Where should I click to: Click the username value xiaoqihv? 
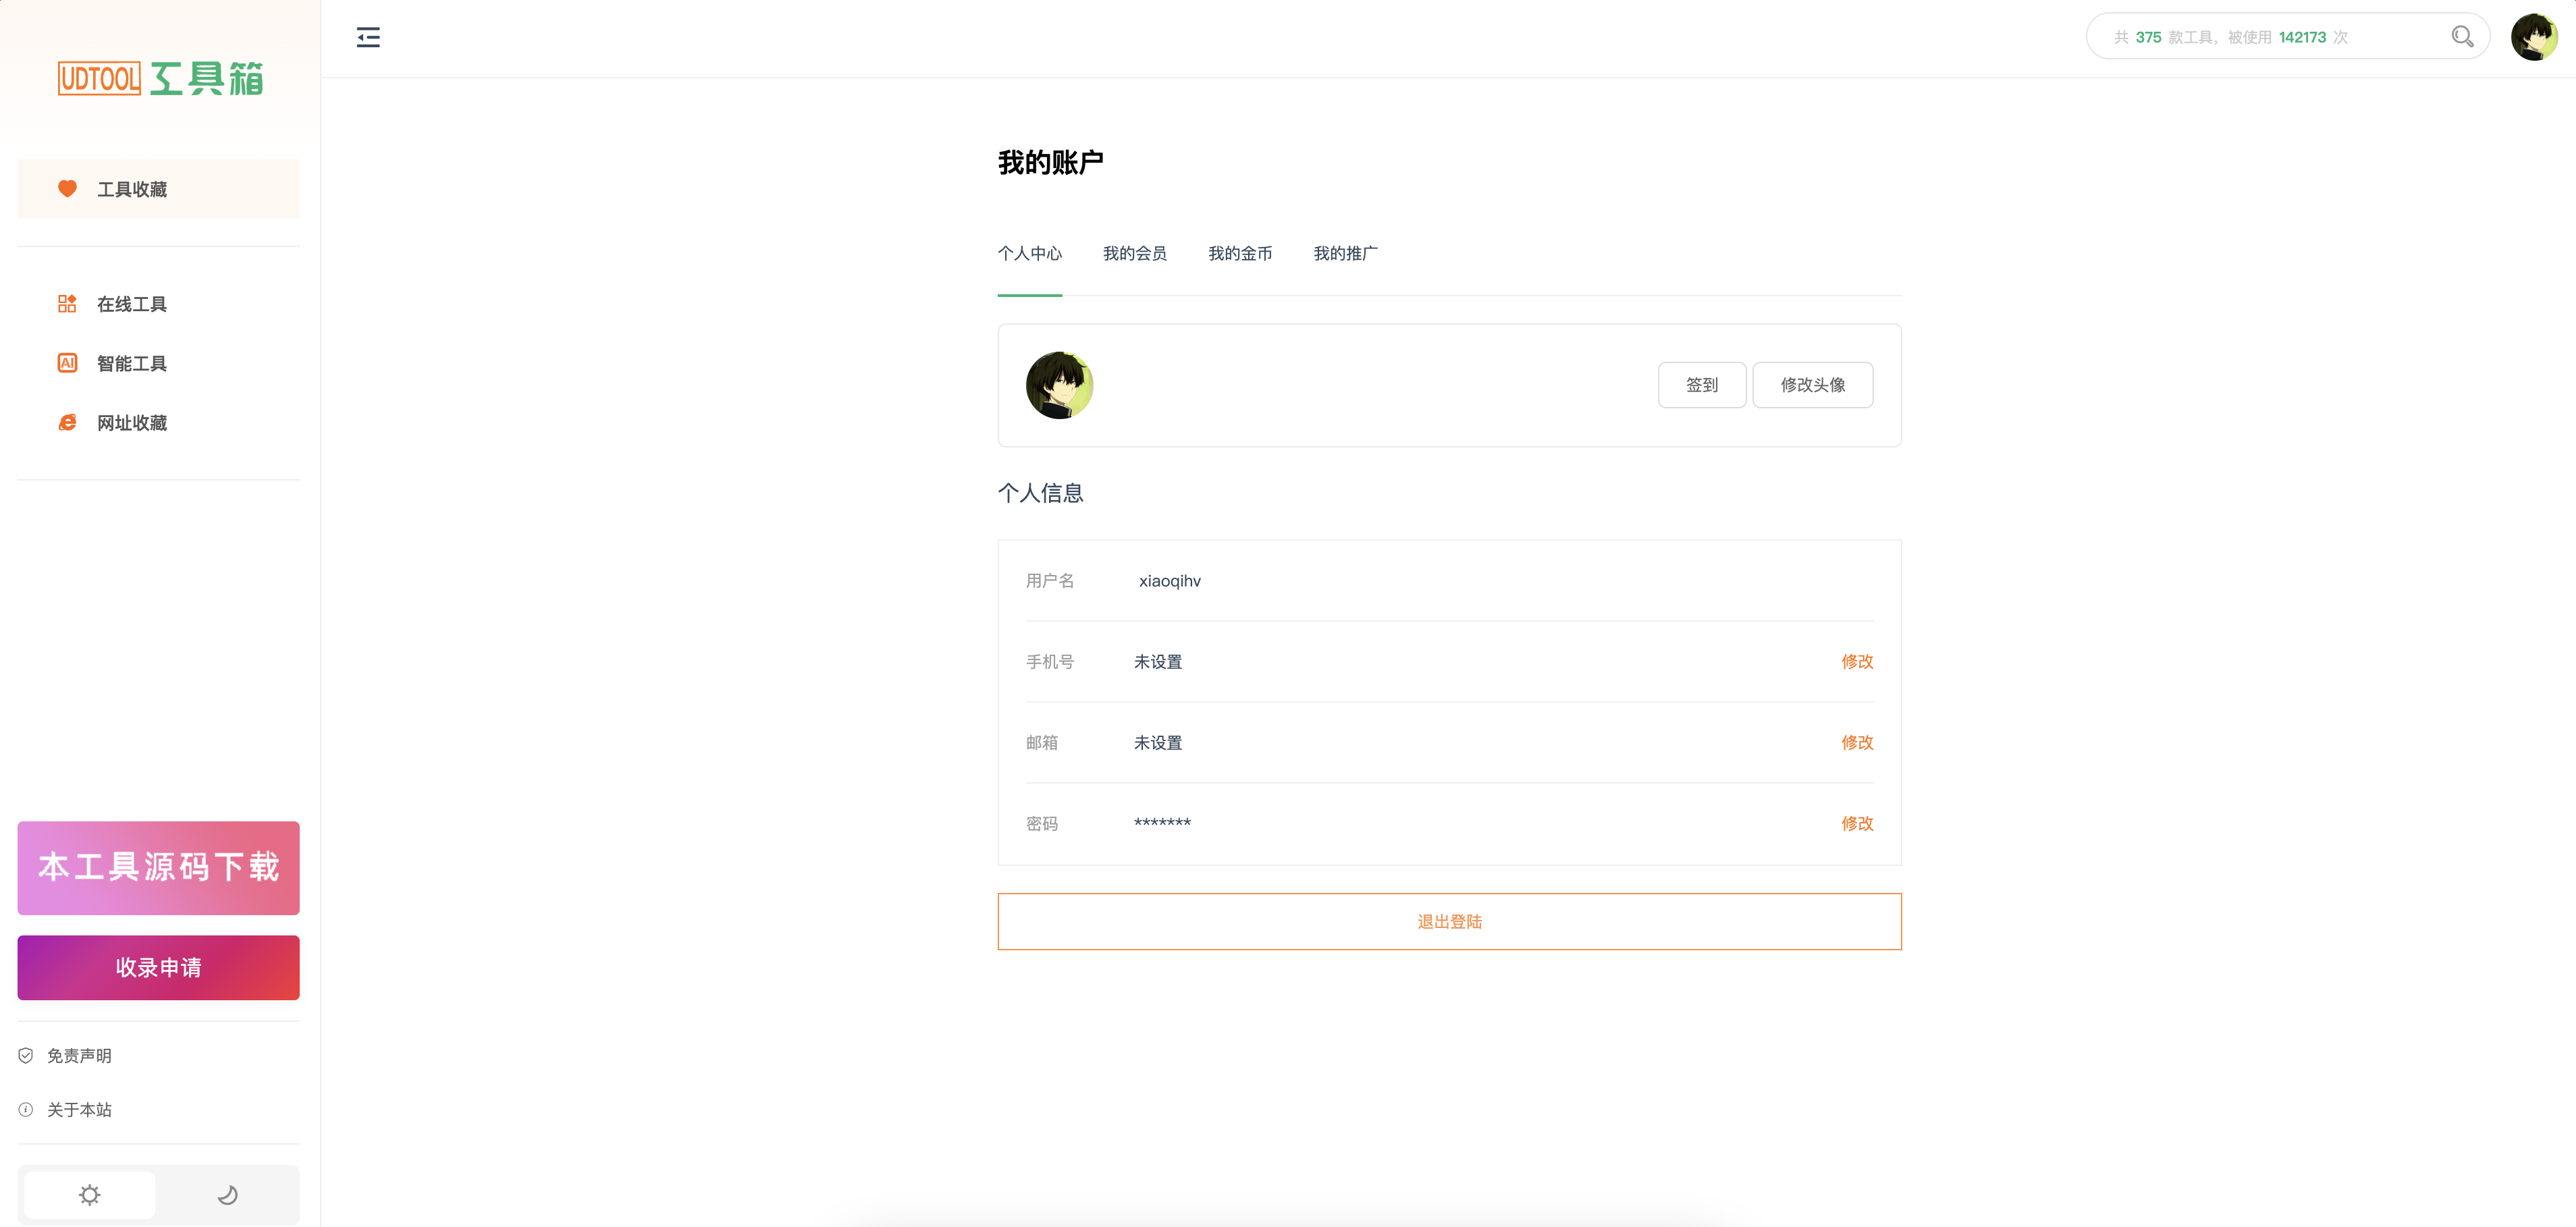point(1169,581)
